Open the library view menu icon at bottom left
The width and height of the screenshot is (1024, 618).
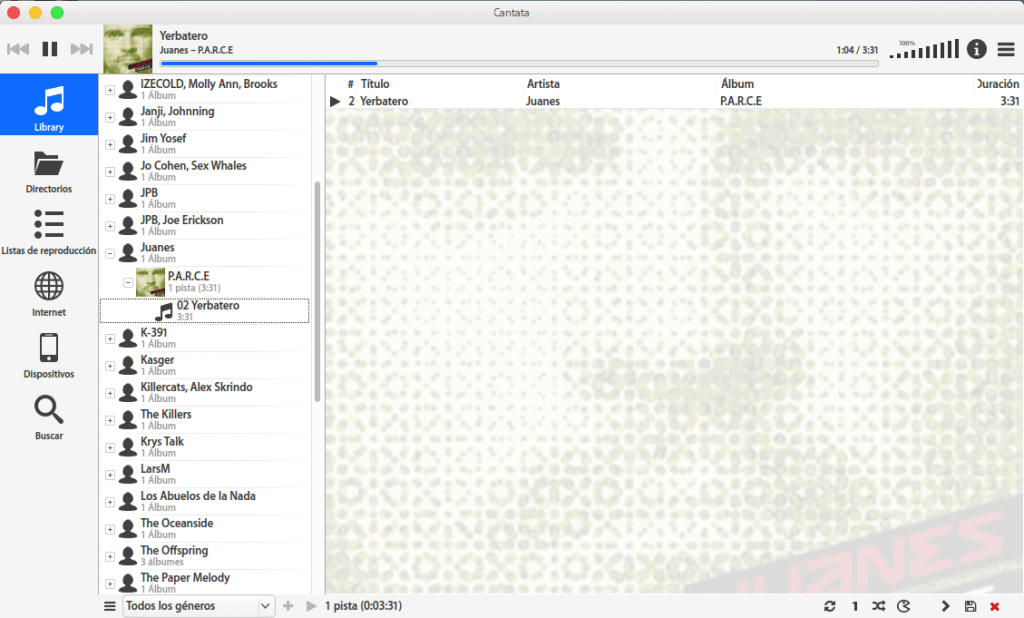[110, 606]
